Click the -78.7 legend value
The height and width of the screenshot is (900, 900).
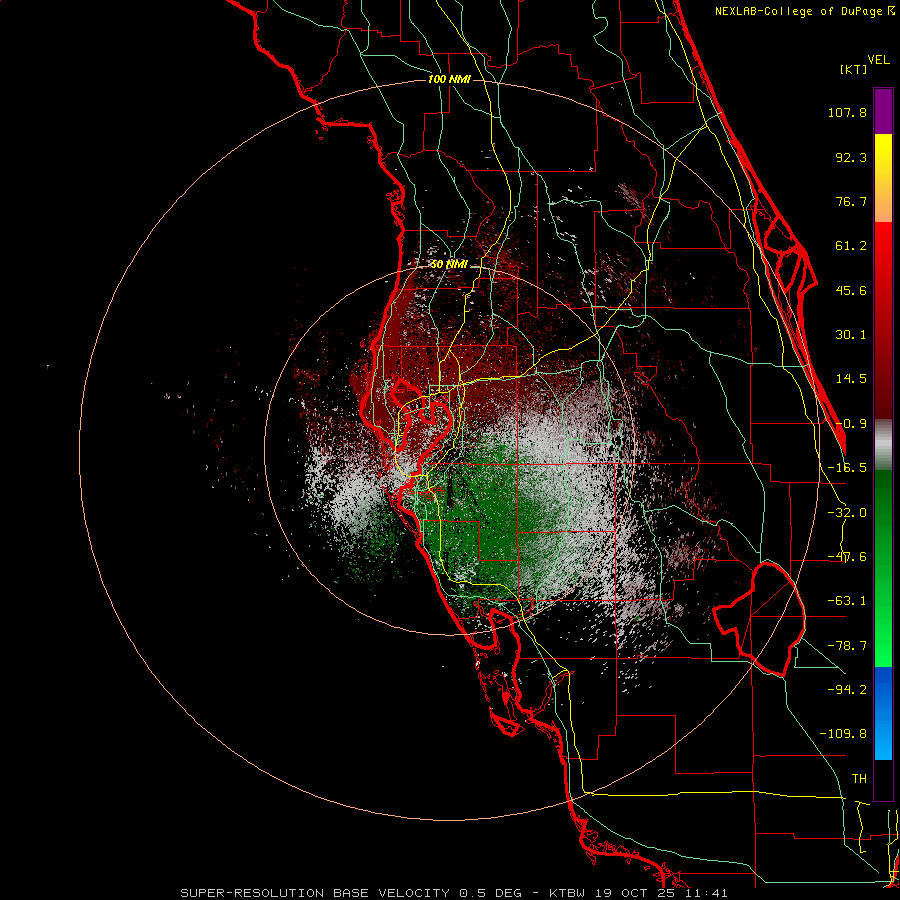[847, 646]
